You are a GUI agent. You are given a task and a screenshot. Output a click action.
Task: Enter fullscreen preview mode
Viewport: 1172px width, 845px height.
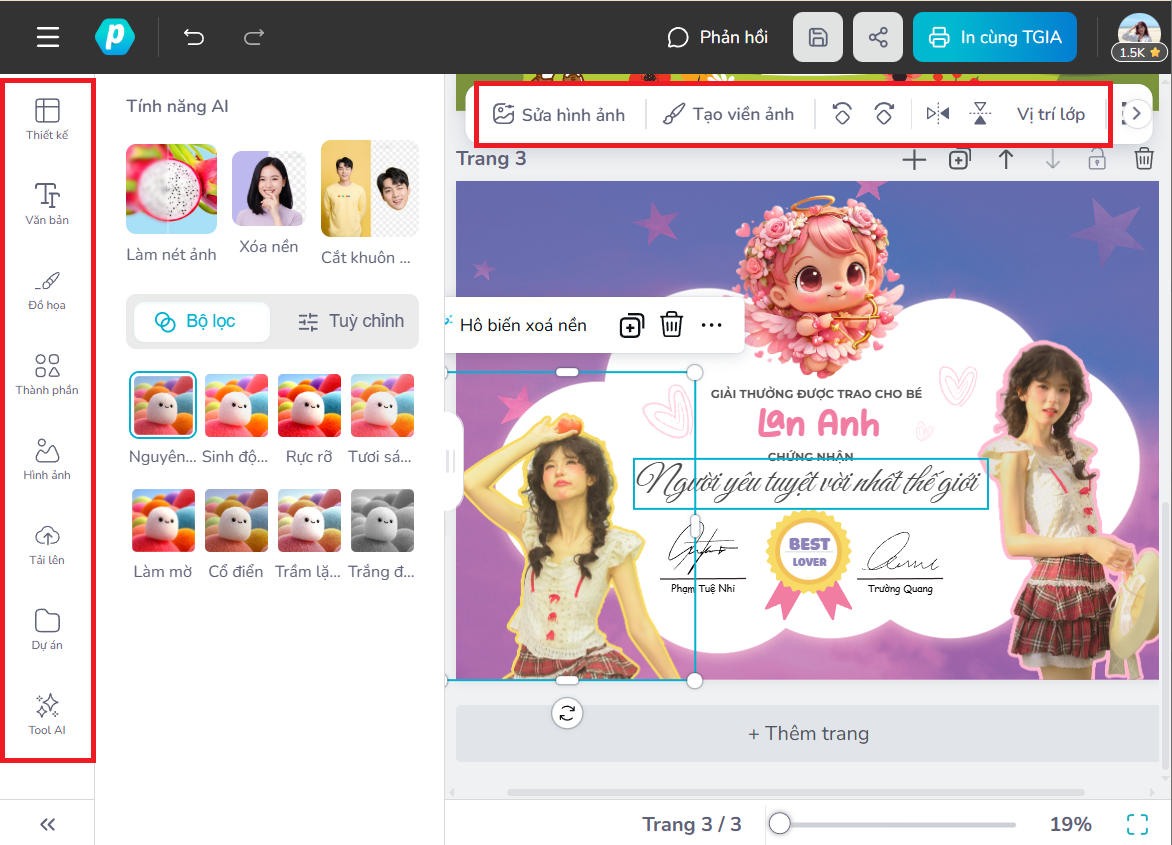[x=1136, y=824]
